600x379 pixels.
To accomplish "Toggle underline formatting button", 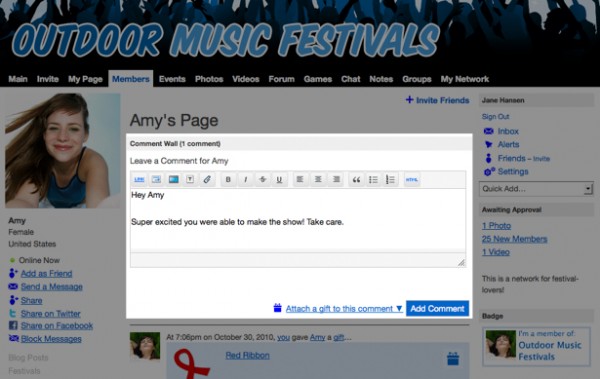I will click(279, 179).
